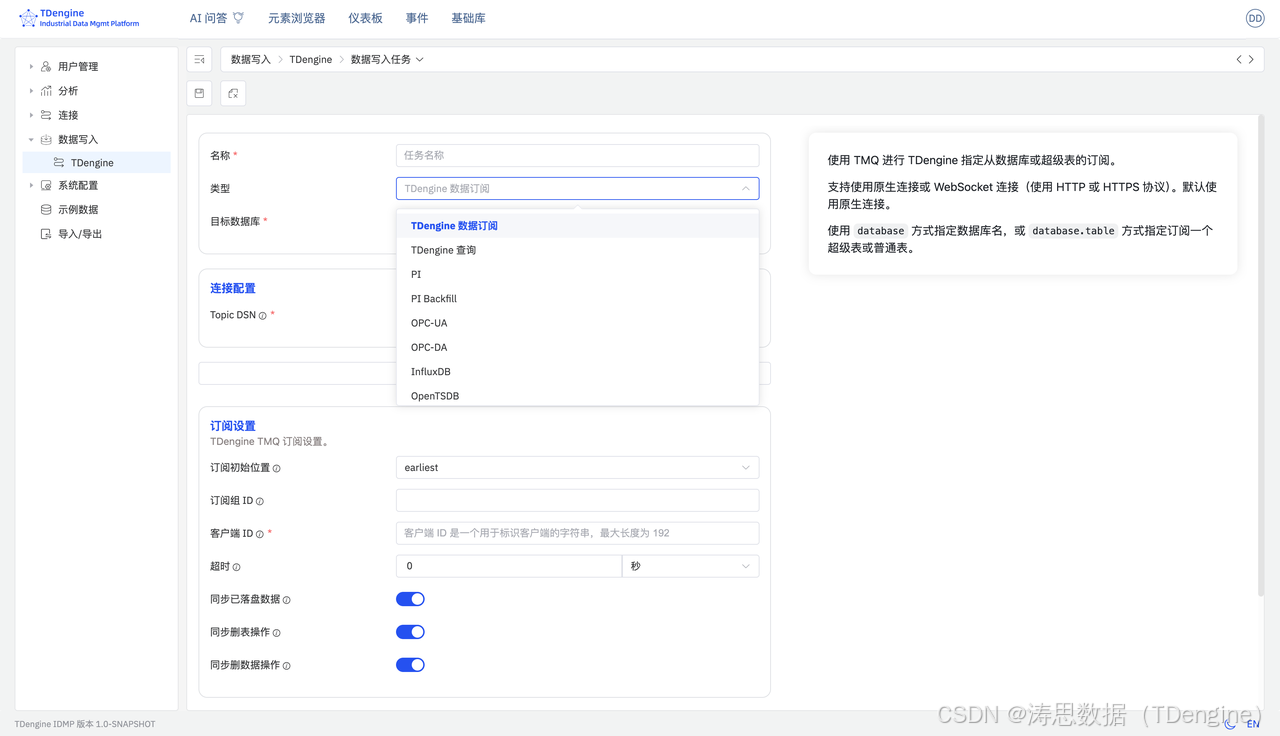The width and height of the screenshot is (1280, 736).
Task: Toggle 同步删数据操作 switch
Action: point(410,665)
